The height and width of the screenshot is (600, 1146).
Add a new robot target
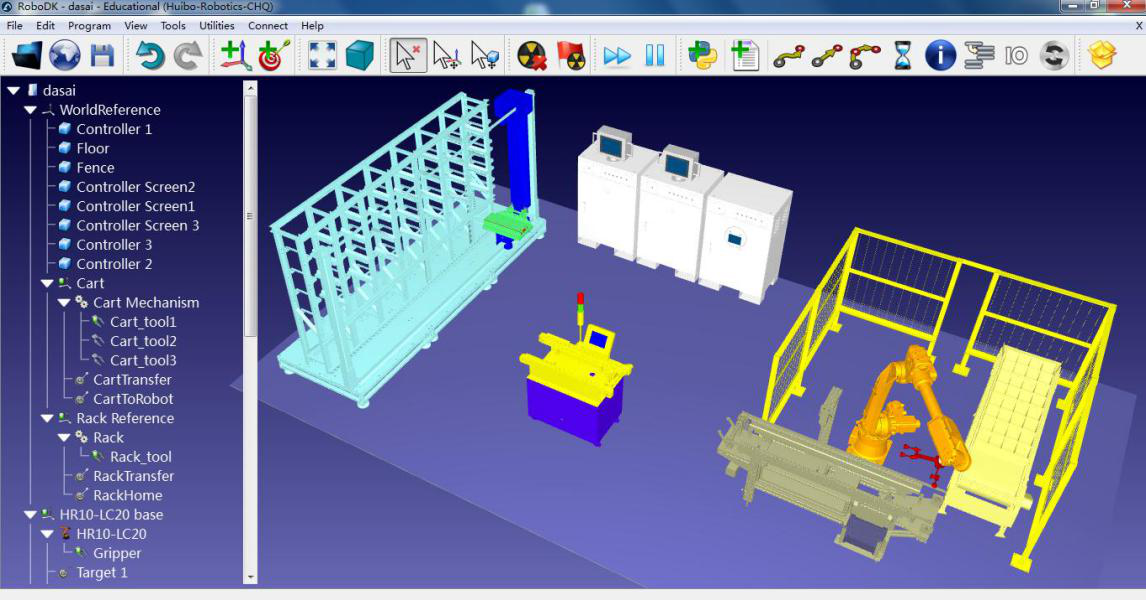click(274, 55)
